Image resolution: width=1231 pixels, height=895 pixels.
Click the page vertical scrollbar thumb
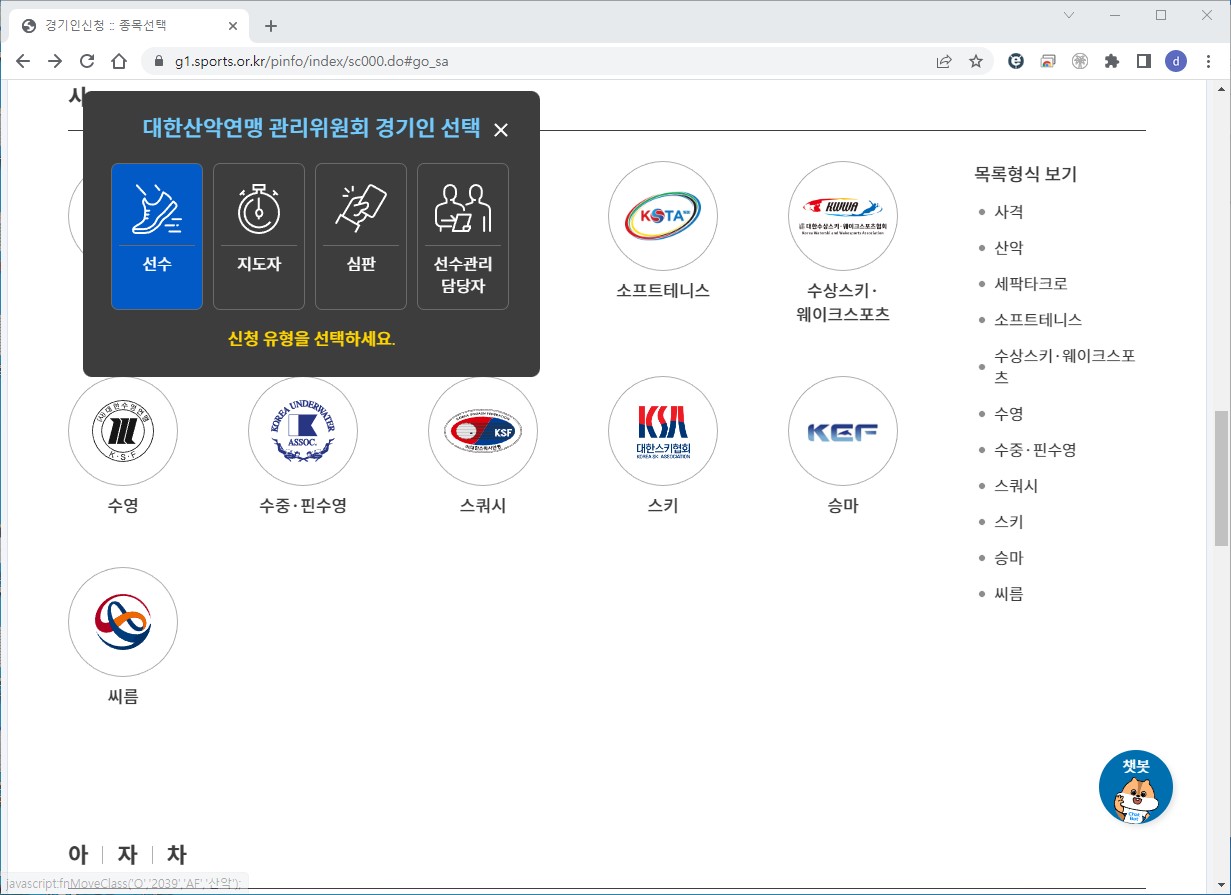[x=1221, y=477]
